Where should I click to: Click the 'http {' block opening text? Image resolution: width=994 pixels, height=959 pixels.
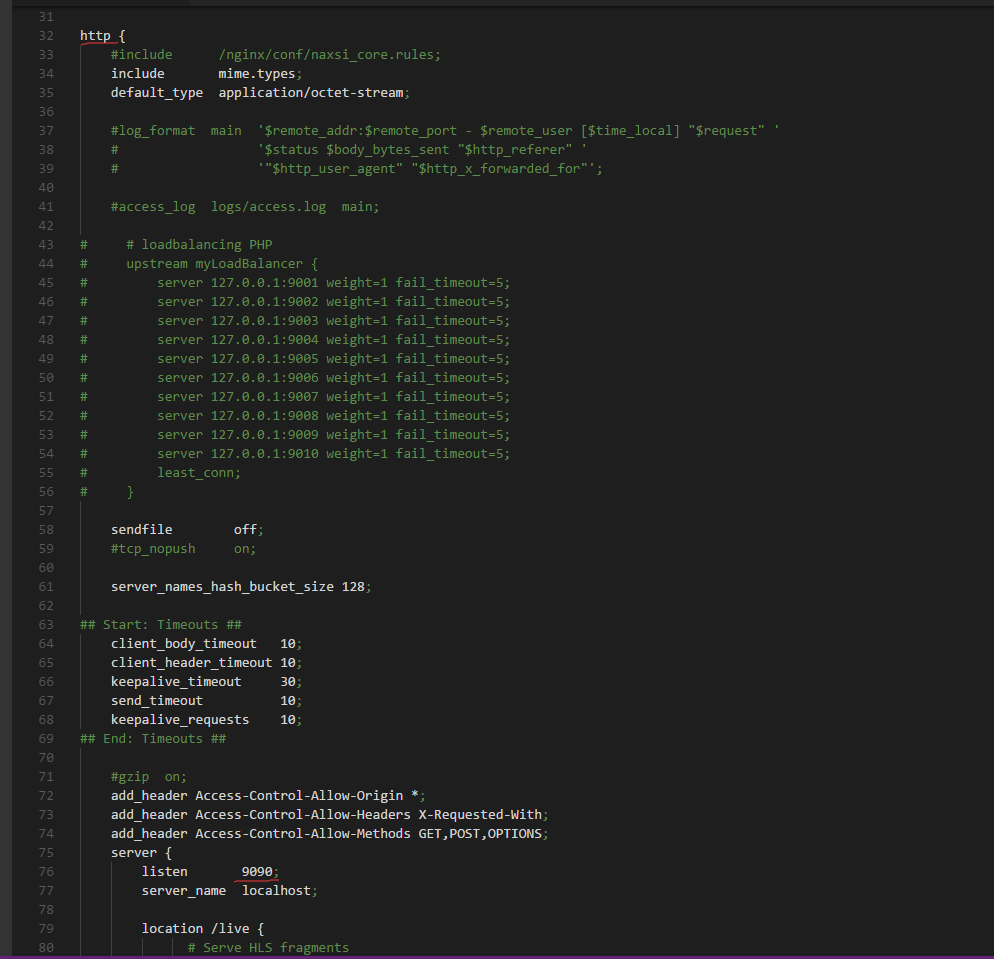103,35
